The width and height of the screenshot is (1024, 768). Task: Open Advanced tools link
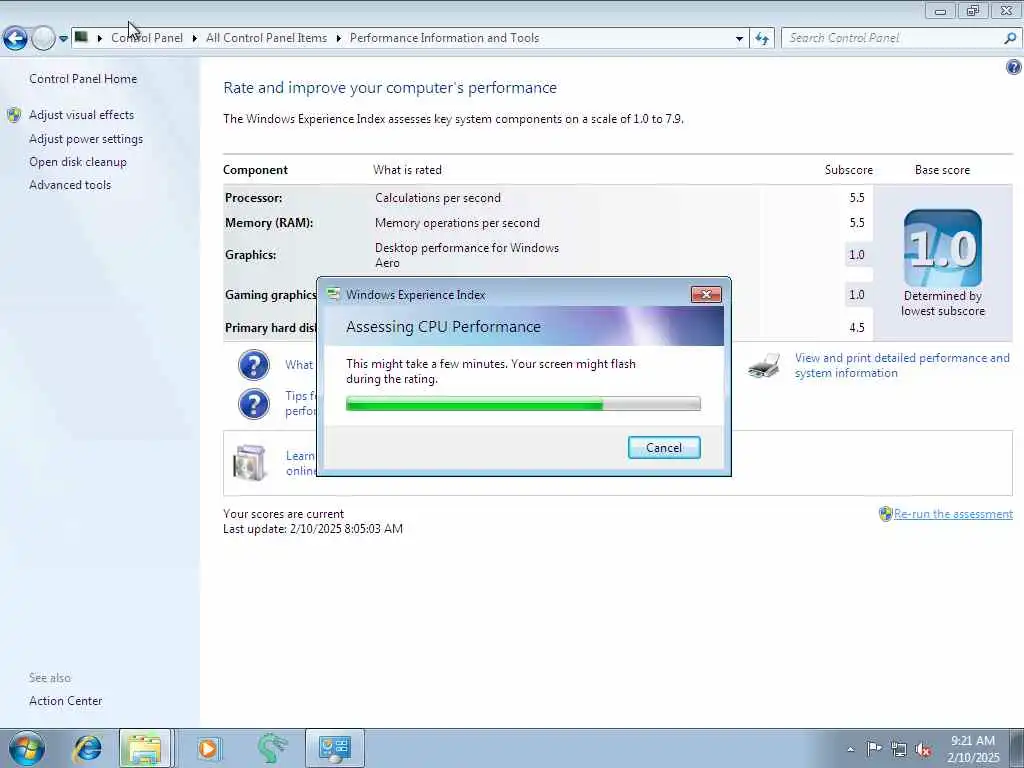[x=70, y=185]
